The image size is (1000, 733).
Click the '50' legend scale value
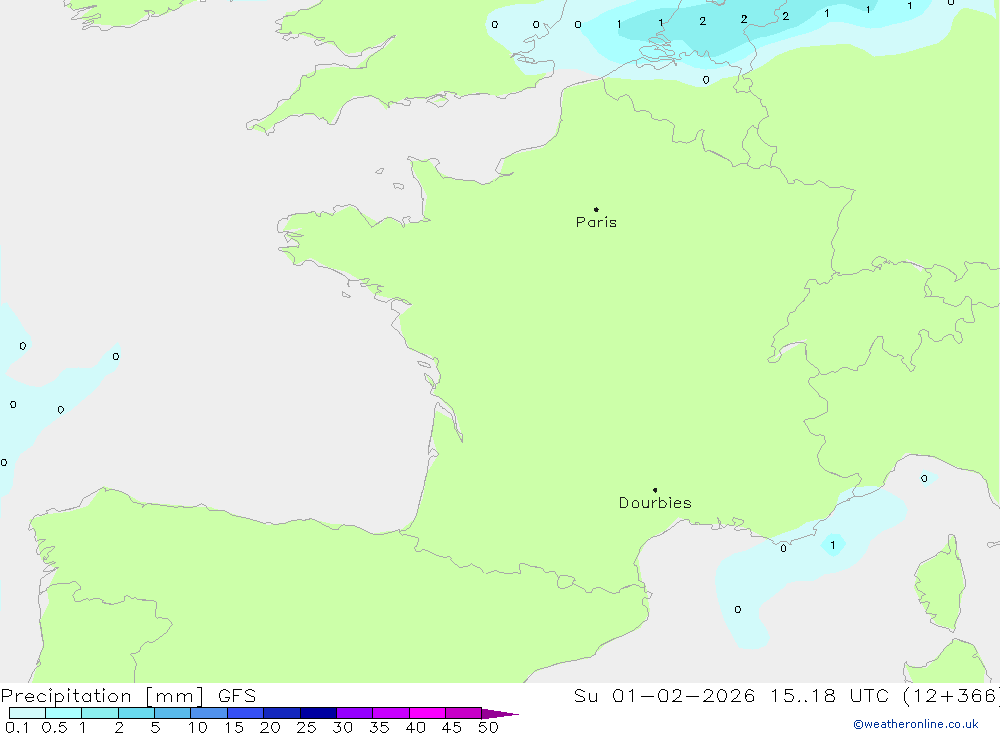coord(488,727)
